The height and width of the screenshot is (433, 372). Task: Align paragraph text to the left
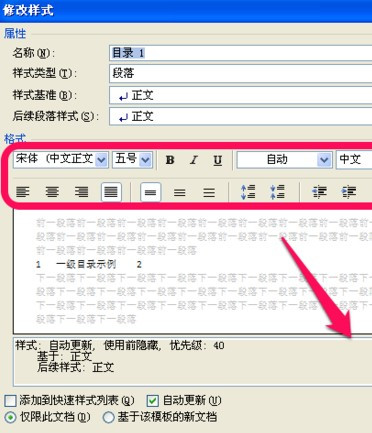[x=23, y=192]
